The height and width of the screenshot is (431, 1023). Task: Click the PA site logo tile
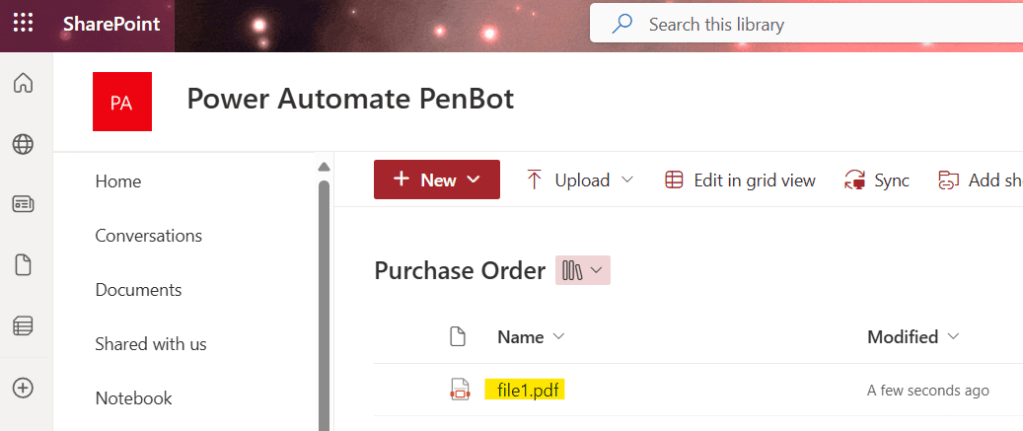tap(122, 101)
